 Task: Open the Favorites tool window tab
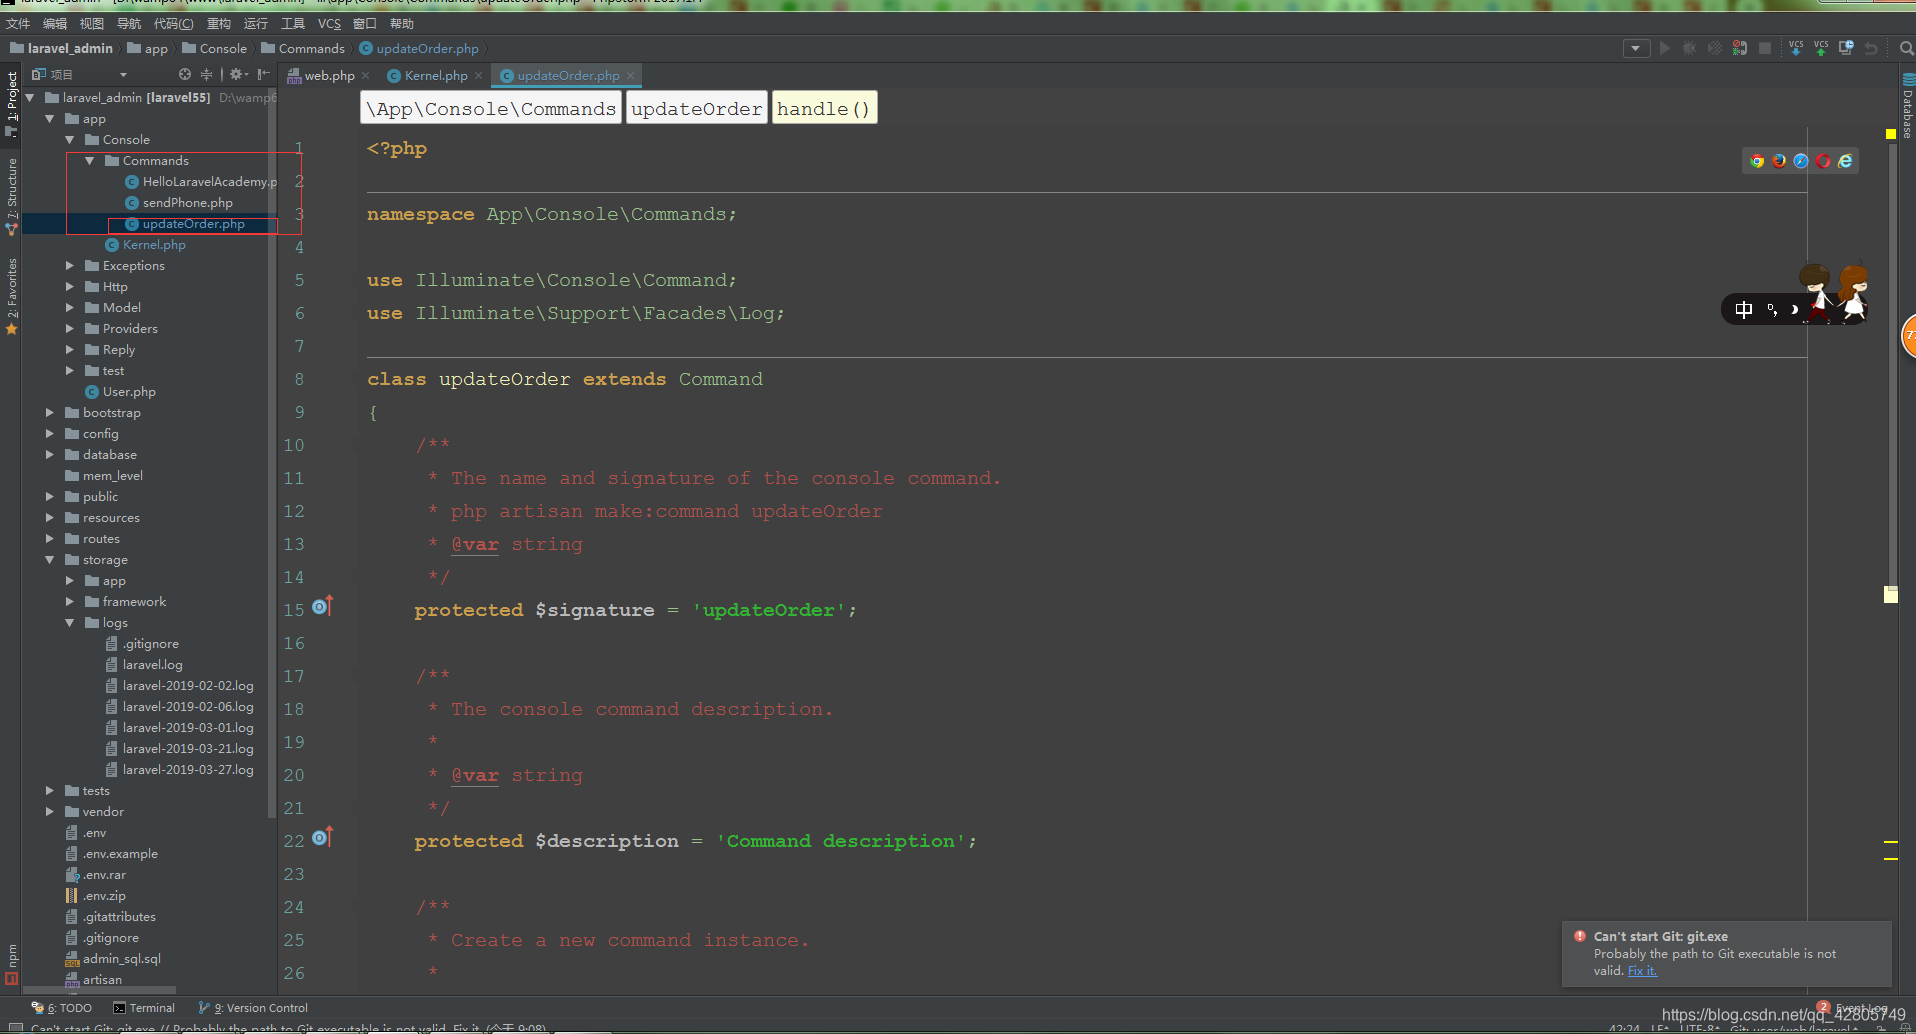[x=11, y=296]
